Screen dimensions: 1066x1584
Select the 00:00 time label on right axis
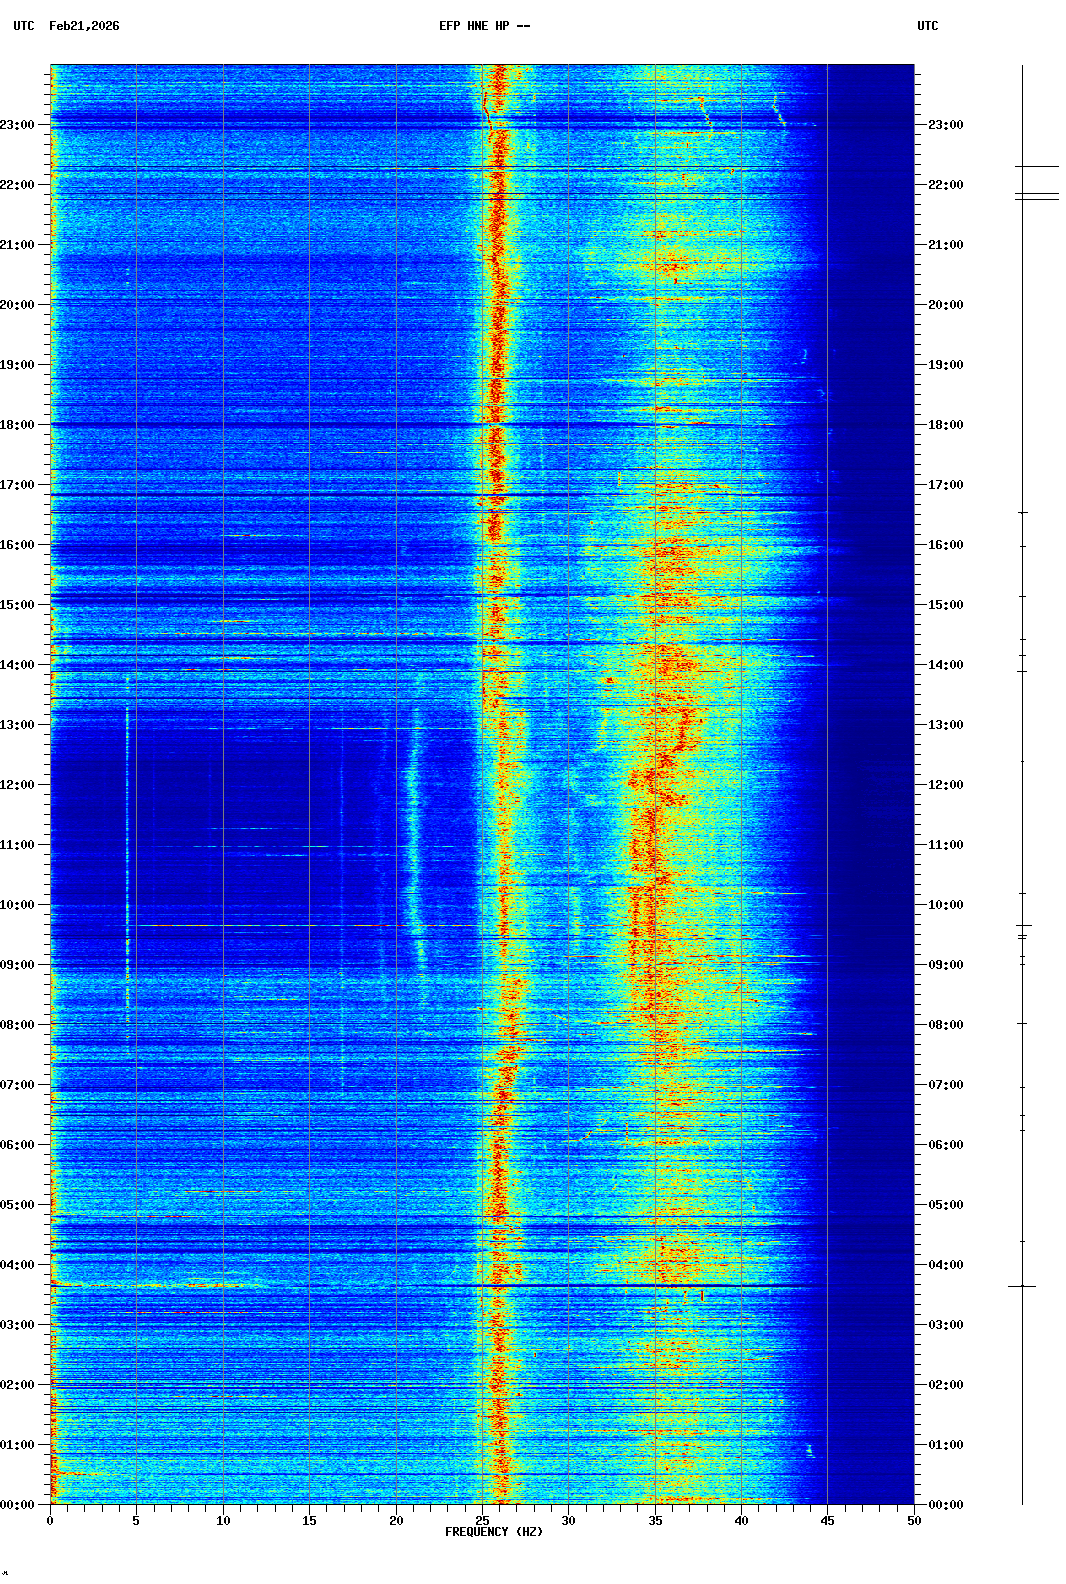(945, 1505)
